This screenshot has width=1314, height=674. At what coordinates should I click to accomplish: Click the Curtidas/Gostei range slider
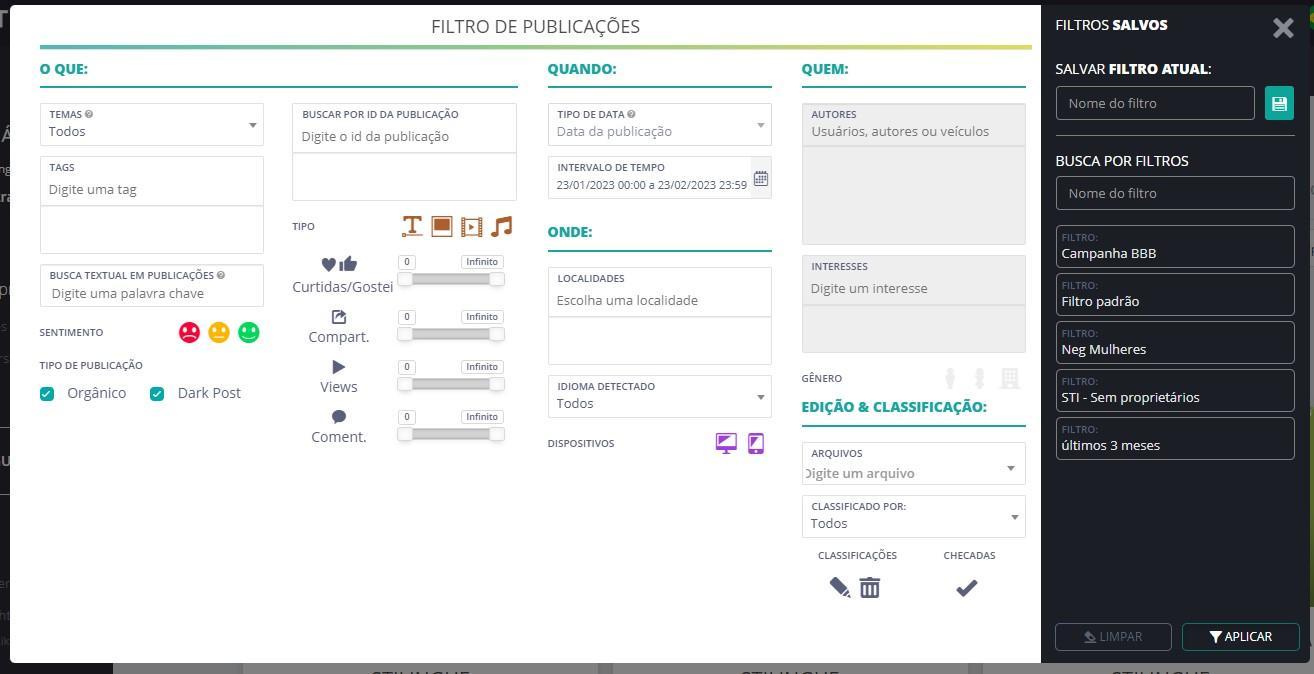(x=451, y=279)
